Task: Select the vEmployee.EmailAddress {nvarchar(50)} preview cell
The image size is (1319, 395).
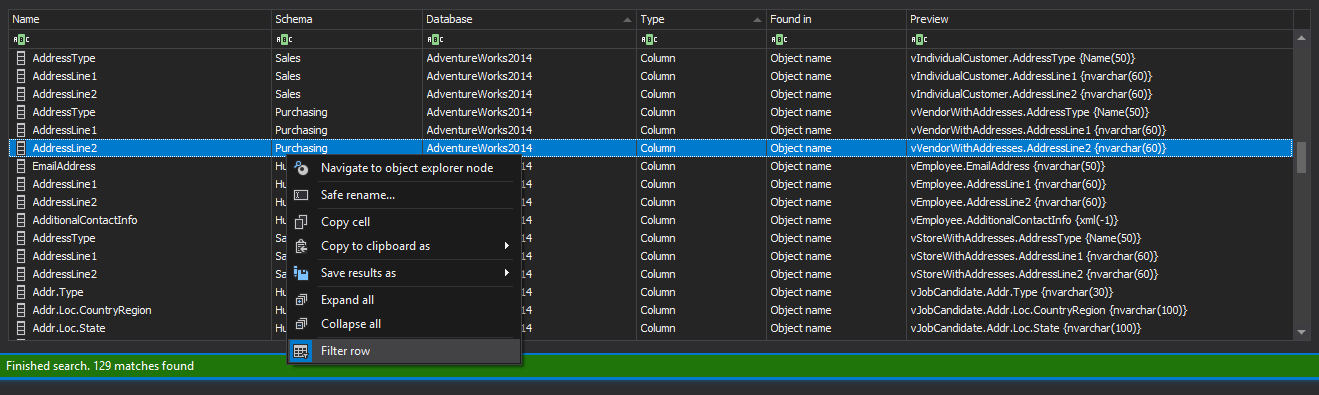Action: [1100, 166]
